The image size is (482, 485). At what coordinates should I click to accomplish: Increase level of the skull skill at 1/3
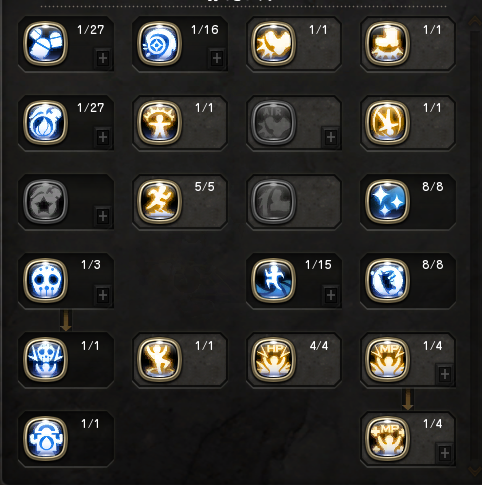pos(103,295)
